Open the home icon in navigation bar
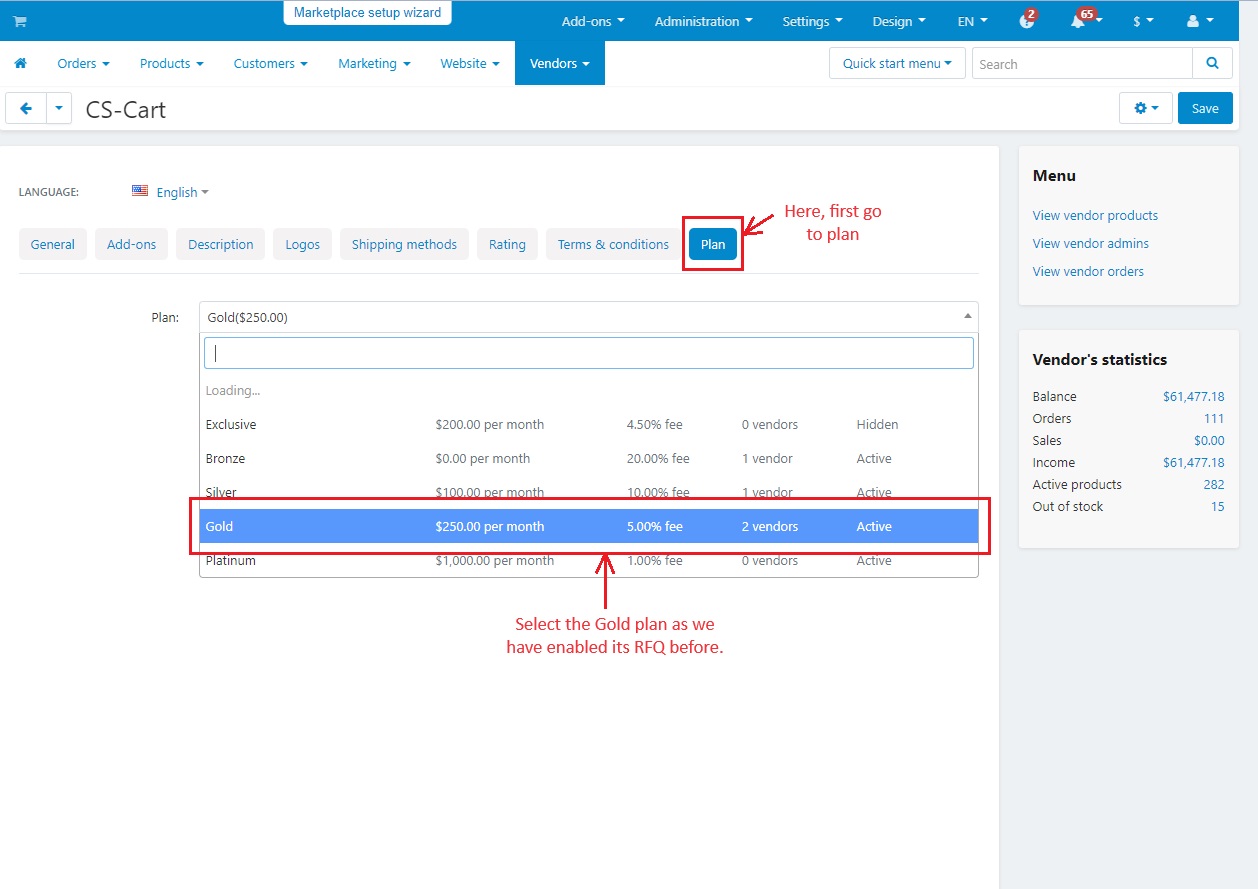The height and width of the screenshot is (889, 1258). click(20, 63)
